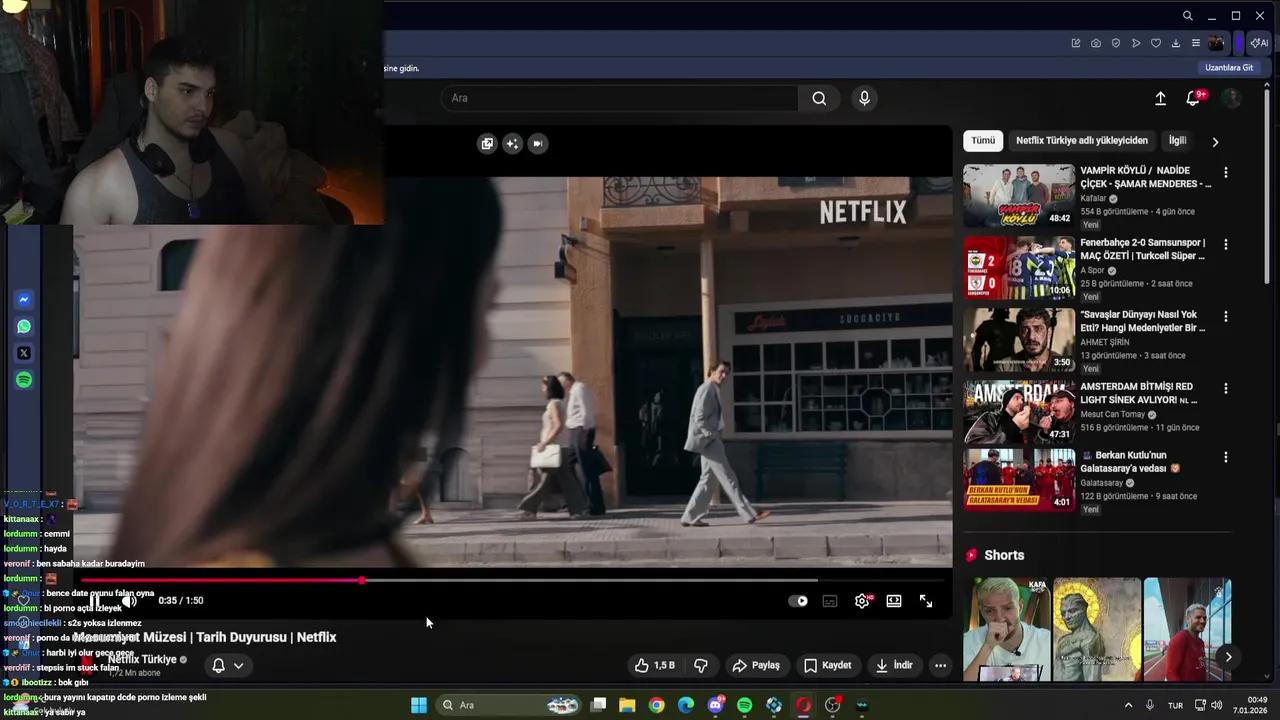Open options menu for "Savaşlar Dünyayı" video

1225,316
